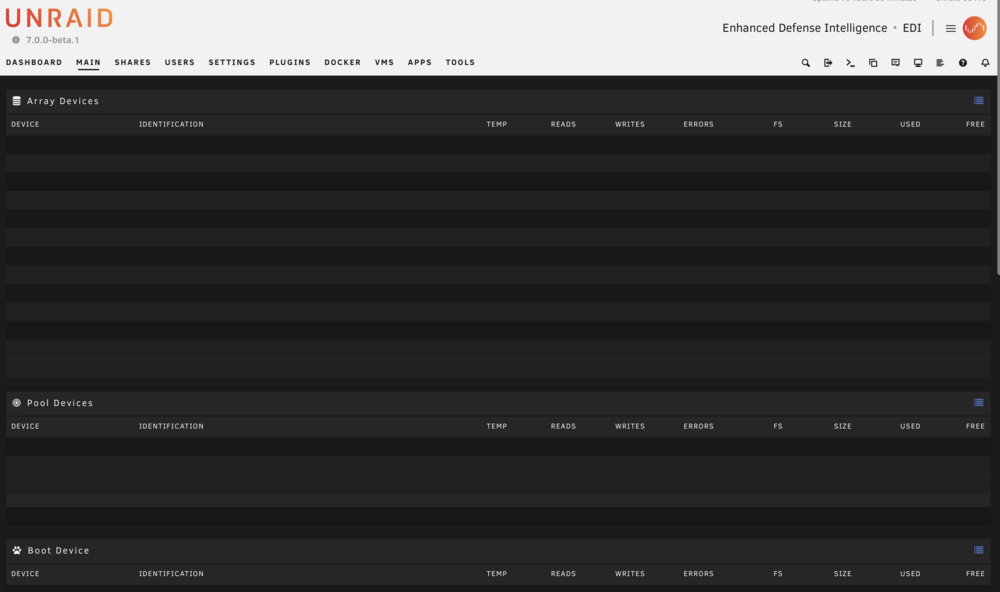Open the Settings tab

coord(232,63)
